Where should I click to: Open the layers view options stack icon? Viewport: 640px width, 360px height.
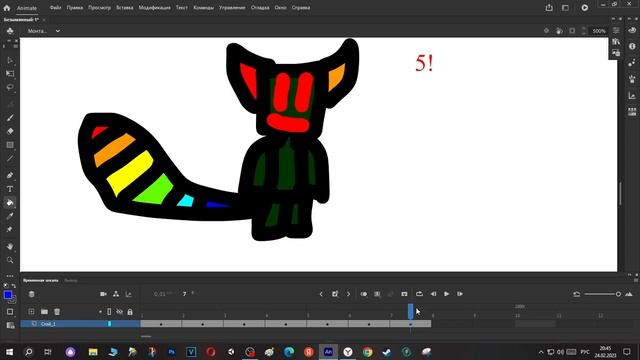click(31, 294)
